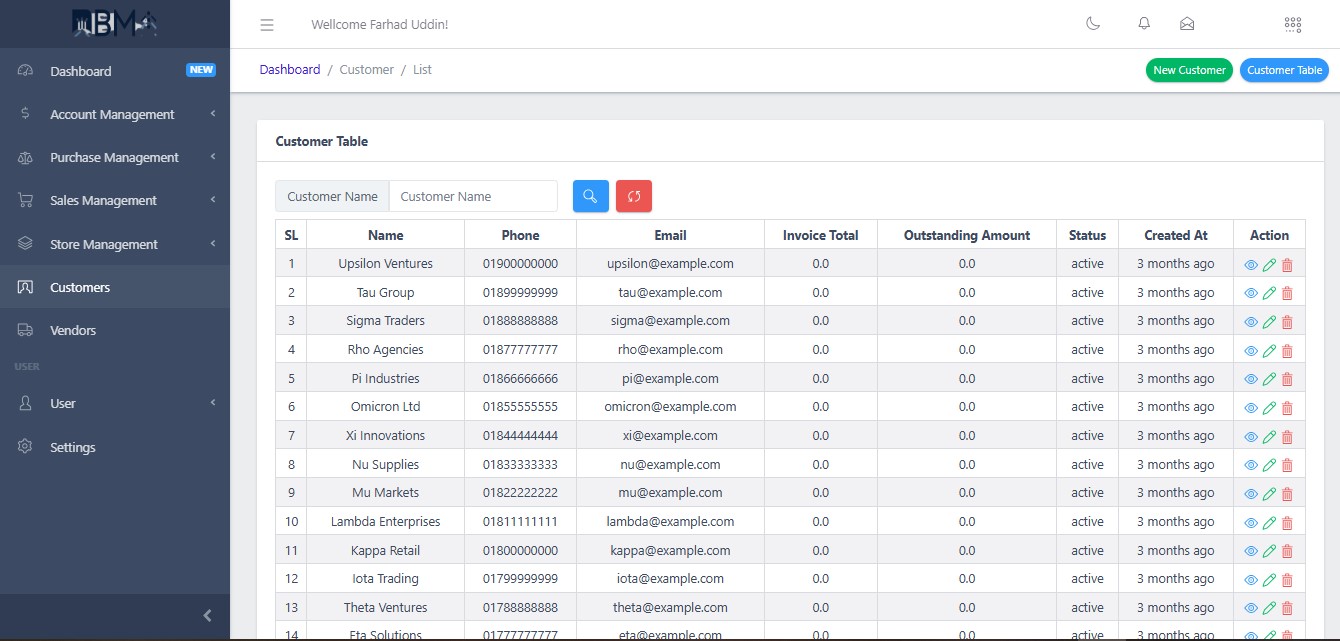This screenshot has height=641, width=1340.
Task: Click the BMA logo in sidebar
Action: [115, 23]
